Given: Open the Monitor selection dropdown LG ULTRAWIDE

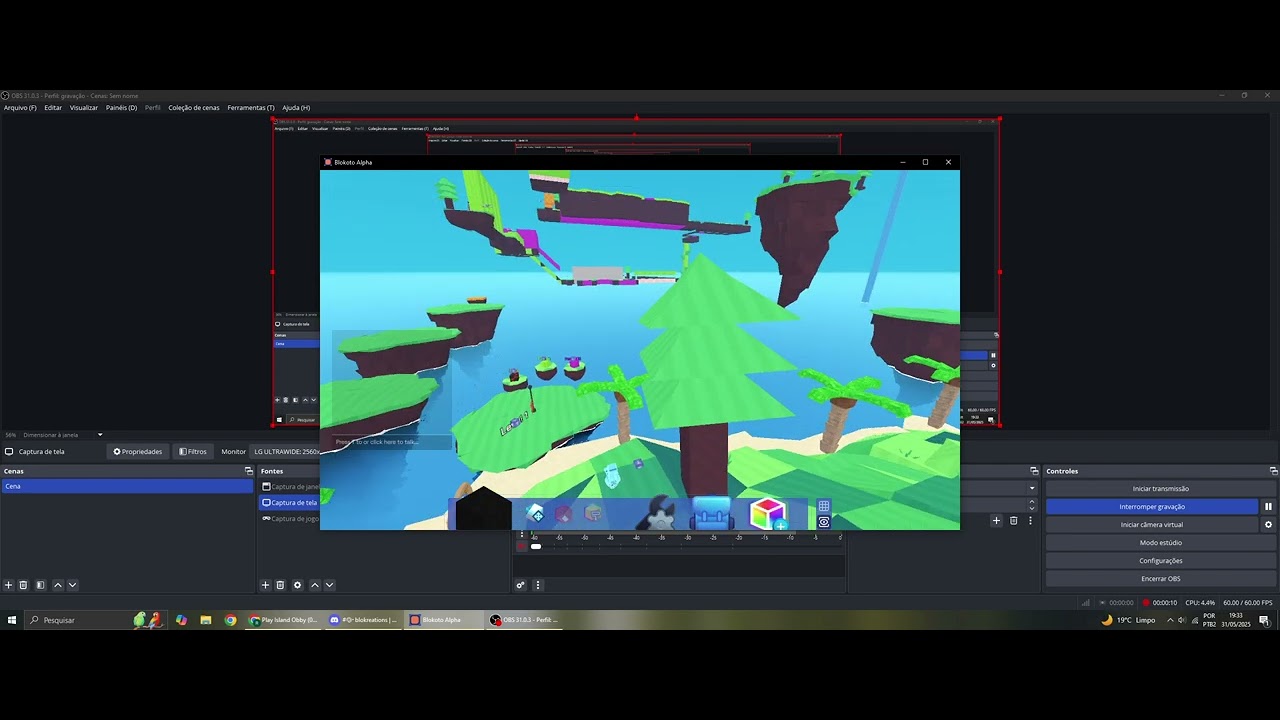Looking at the screenshot, I should 286,452.
